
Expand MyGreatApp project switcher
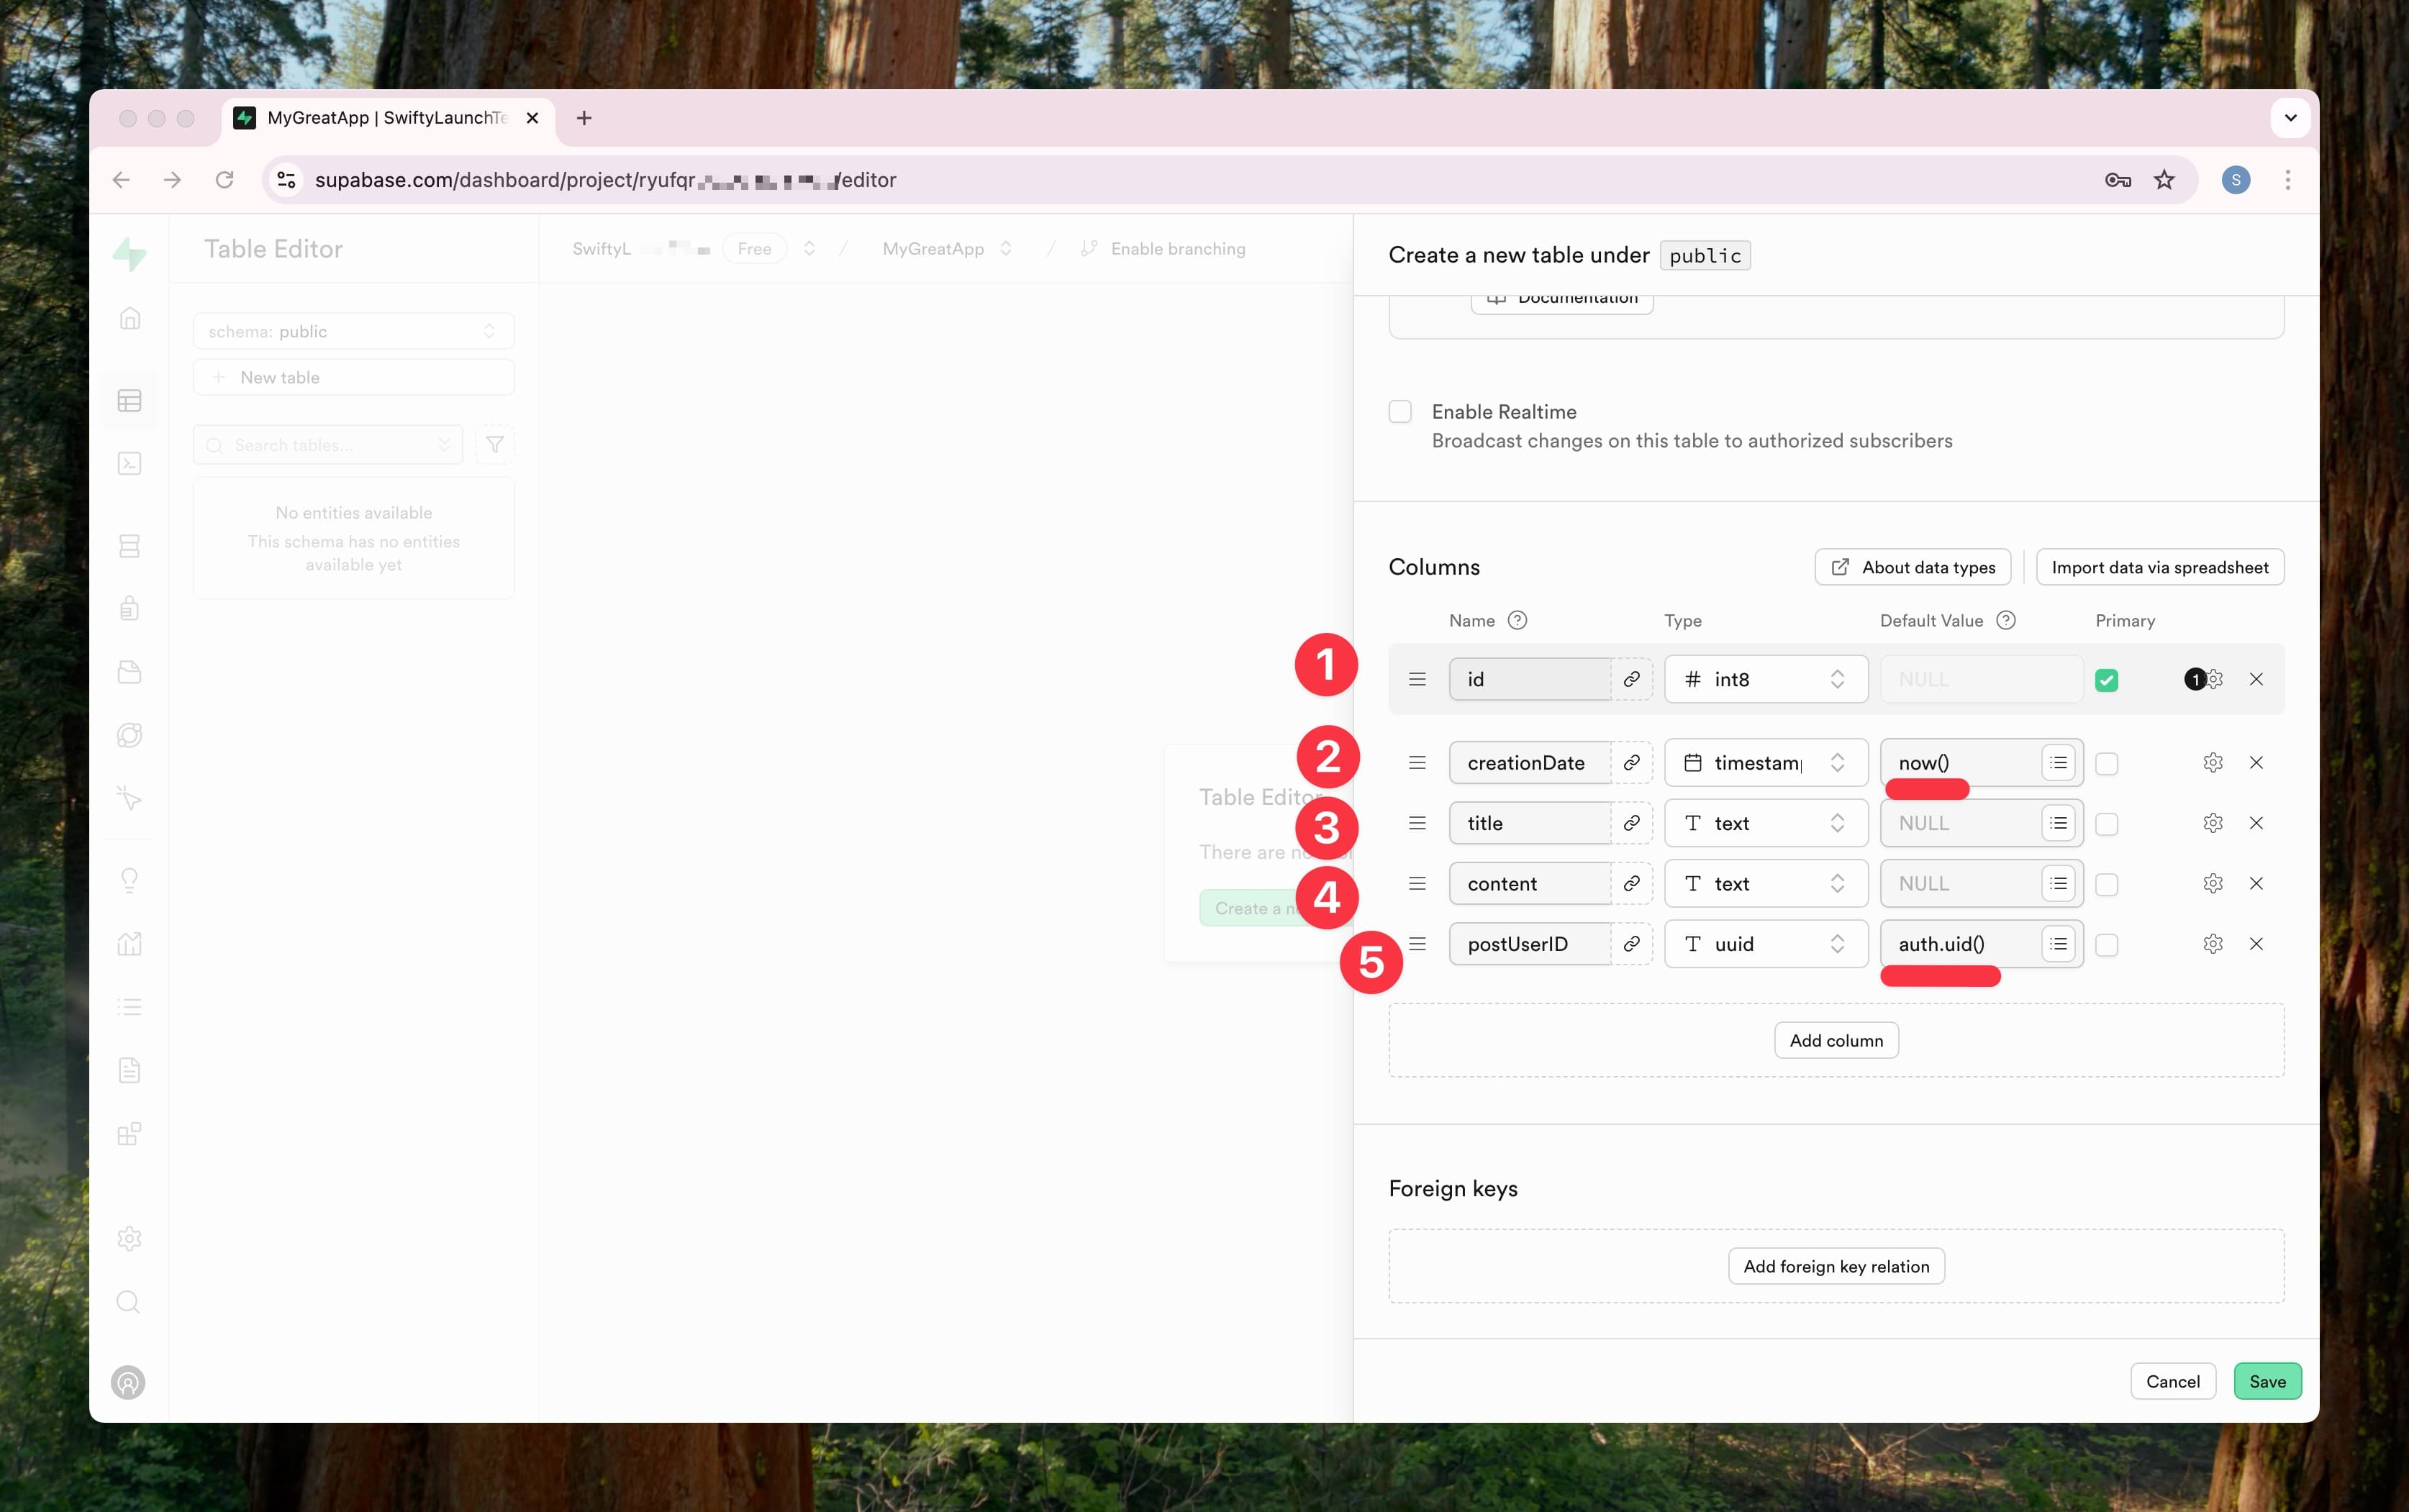(x=1006, y=248)
